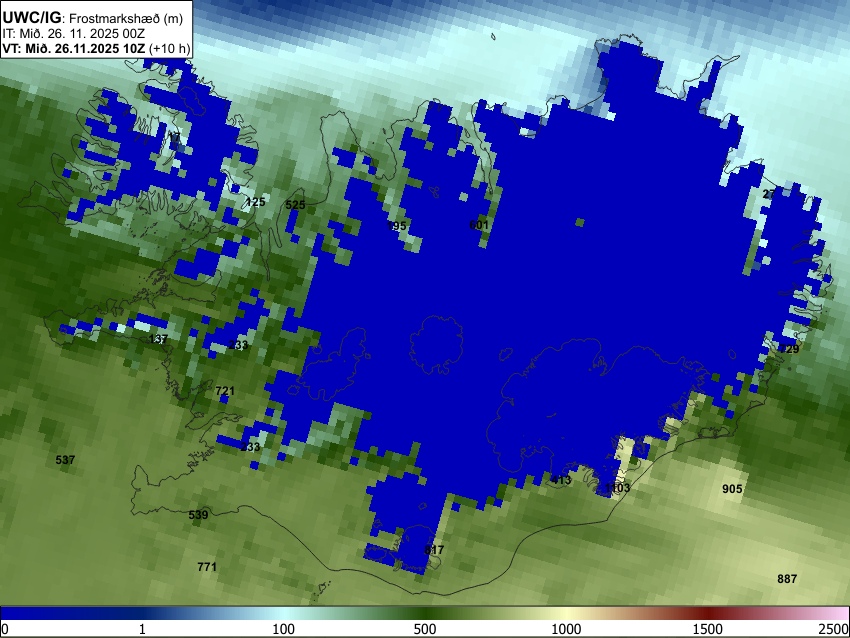Click the 525 value on the map
850x638 pixels.
pyautogui.click(x=295, y=205)
